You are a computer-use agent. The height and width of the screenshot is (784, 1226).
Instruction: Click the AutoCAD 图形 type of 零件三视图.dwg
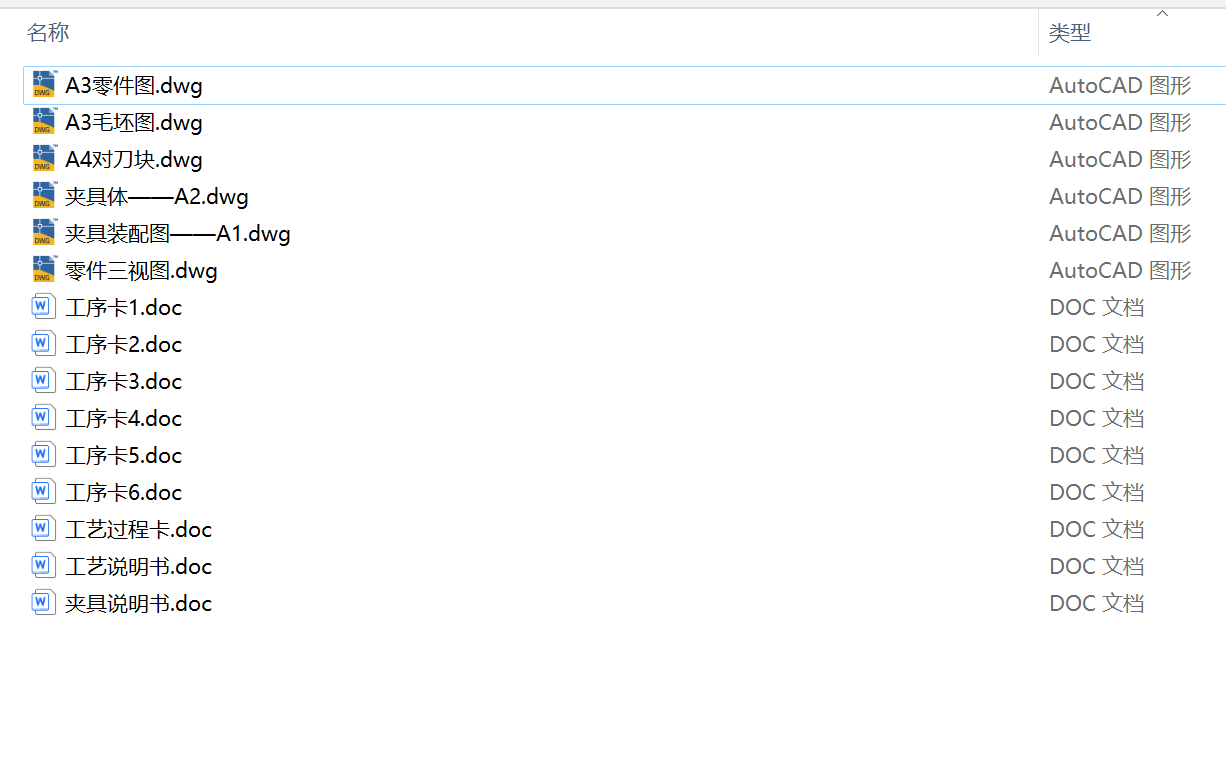1120,271
